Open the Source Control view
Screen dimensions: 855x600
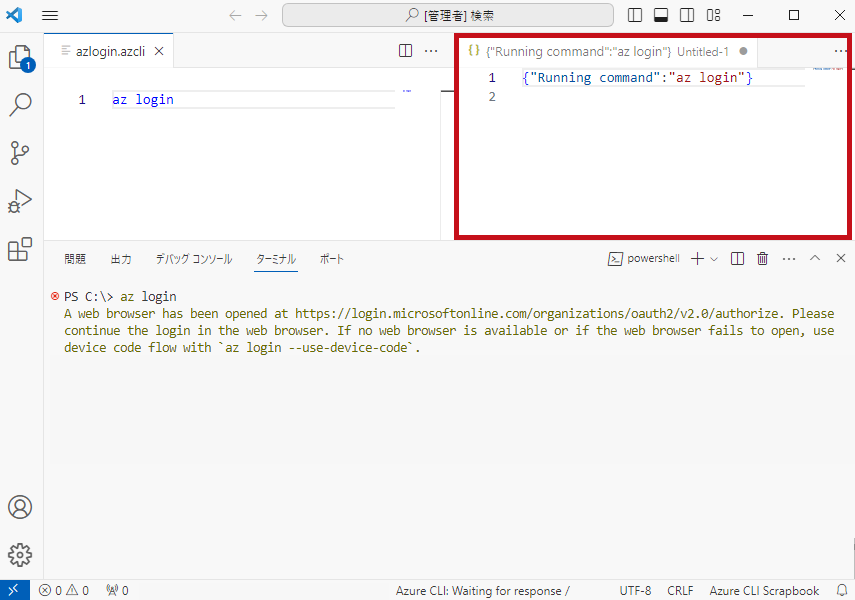[x=20, y=153]
